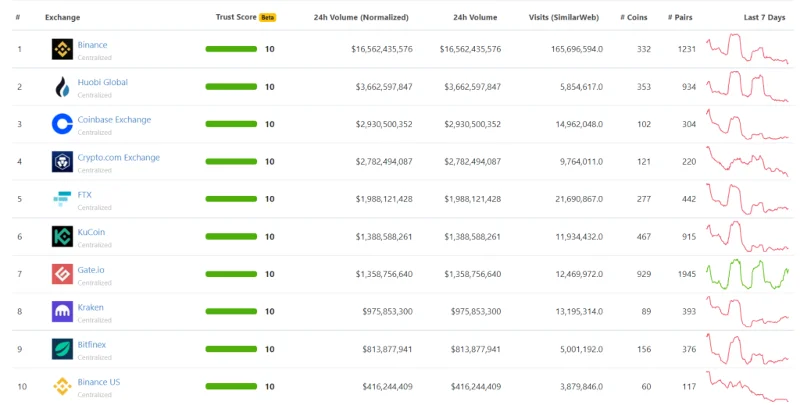This screenshot has width=800, height=405.
Task: Open the Huobi Global exchange link
Action: (103, 82)
